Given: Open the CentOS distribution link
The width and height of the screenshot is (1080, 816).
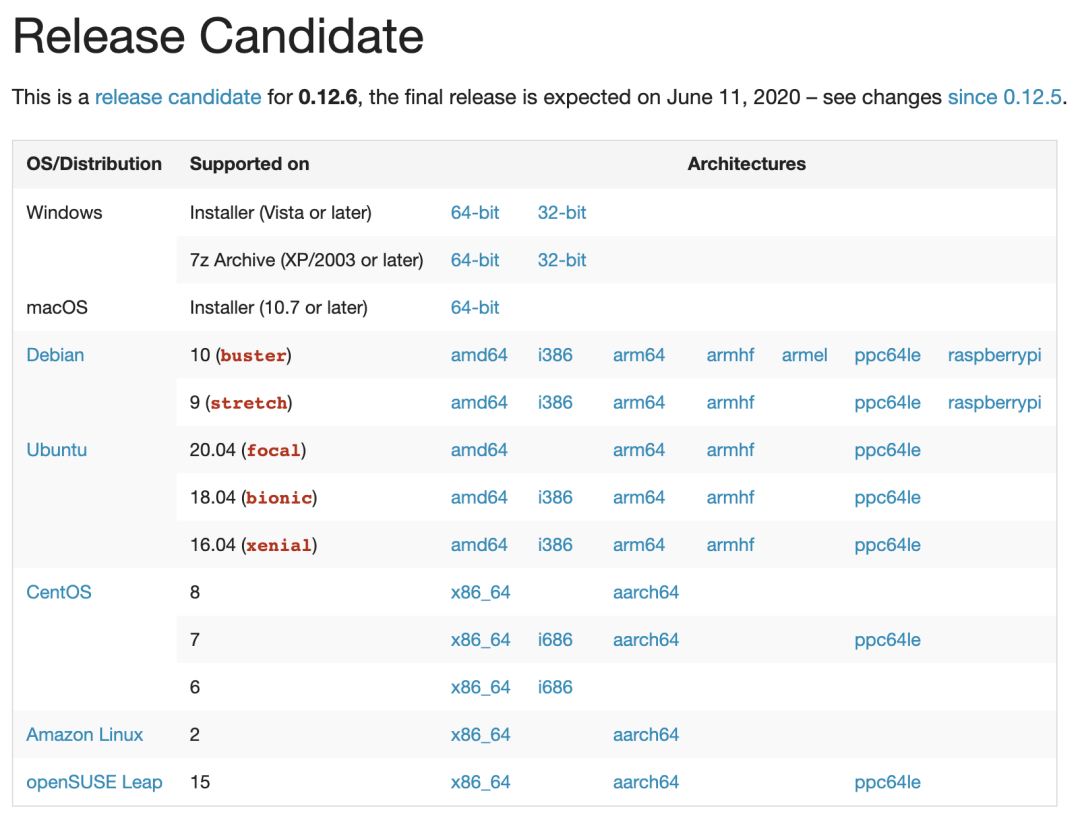Looking at the screenshot, I should [x=58, y=592].
